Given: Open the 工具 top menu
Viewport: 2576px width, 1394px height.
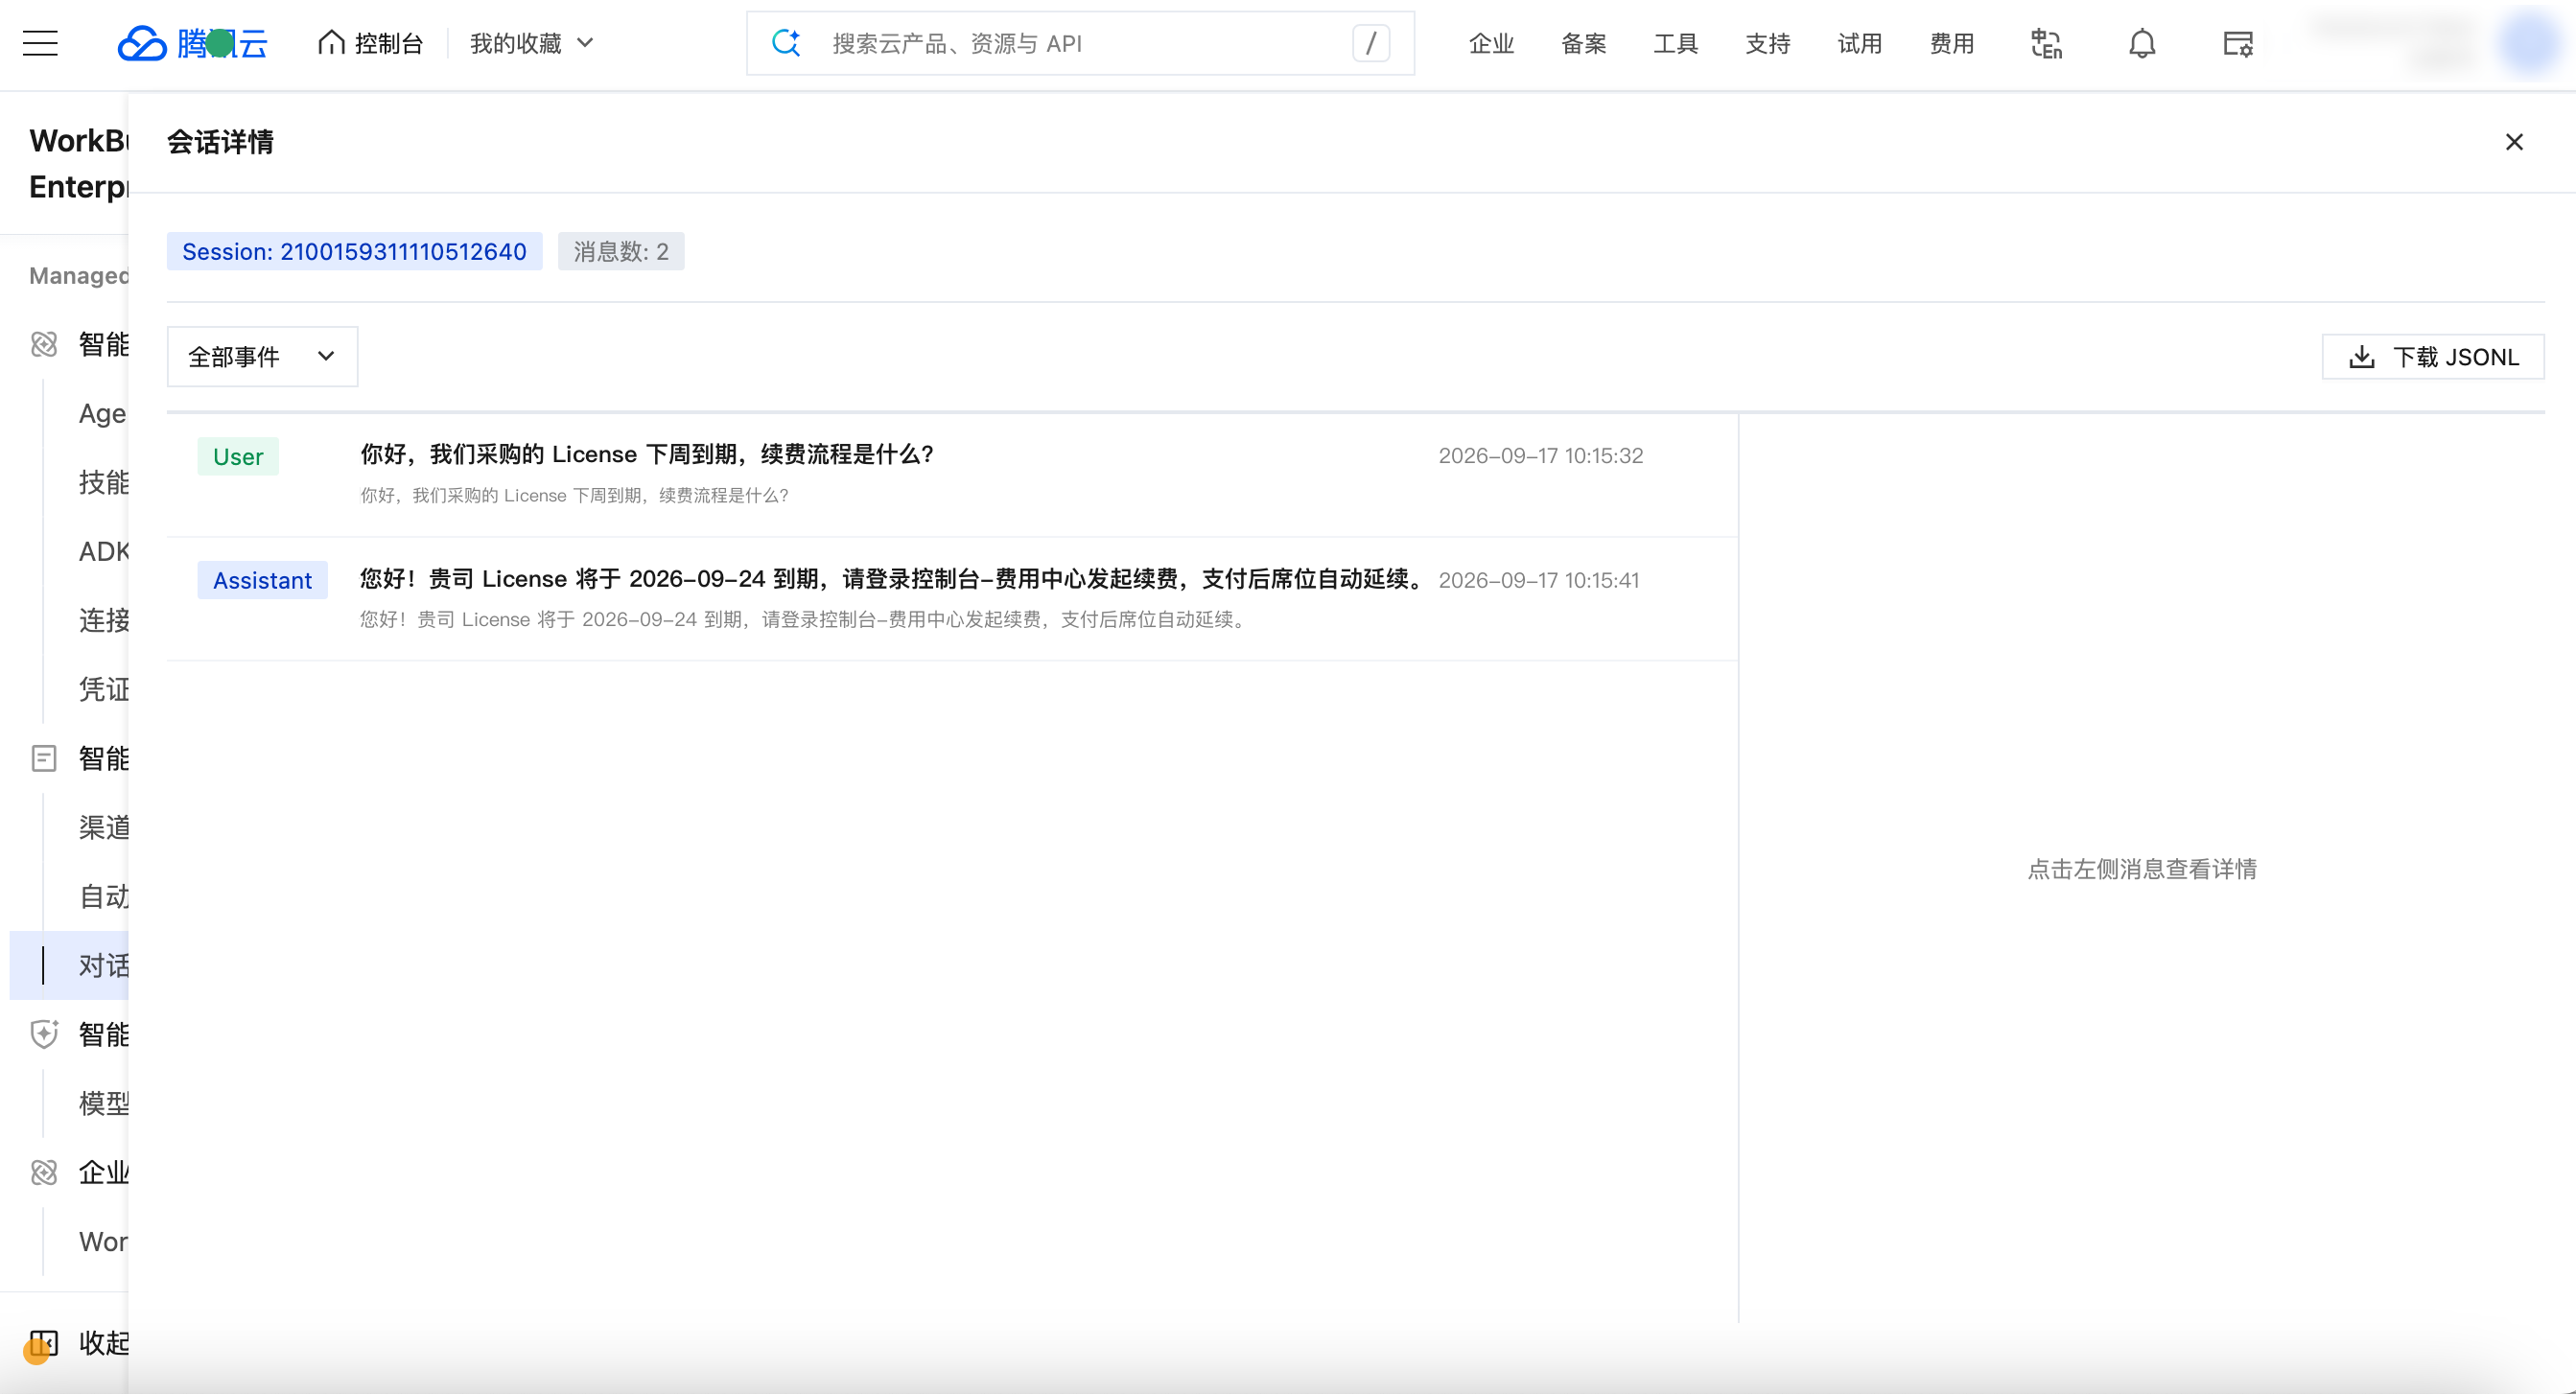Looking at the screenshot, I should pos(1675,43).
